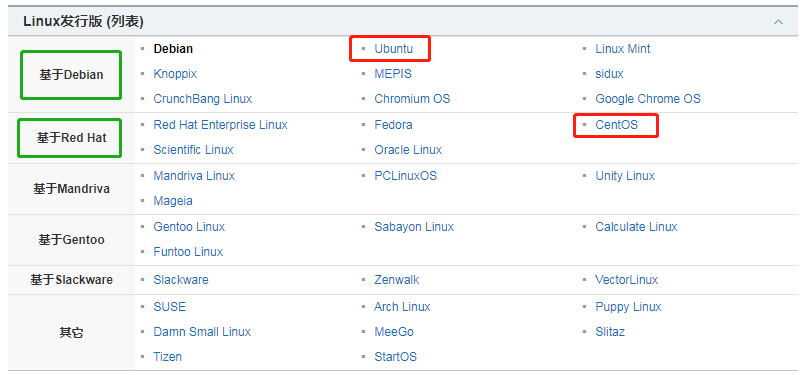Open the PCLinuxOS link
Image resolution: width=807 pixels, height=375 pixels.
click(405, 176)
